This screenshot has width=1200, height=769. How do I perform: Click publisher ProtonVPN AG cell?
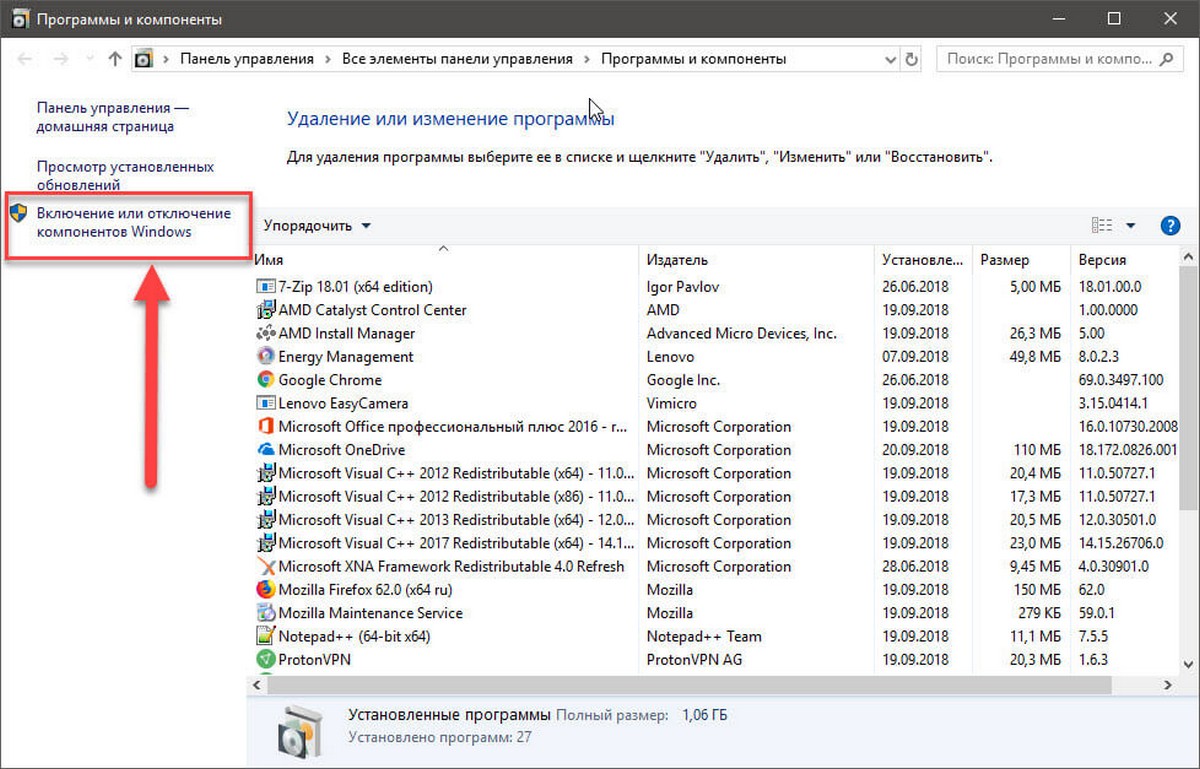694,659
